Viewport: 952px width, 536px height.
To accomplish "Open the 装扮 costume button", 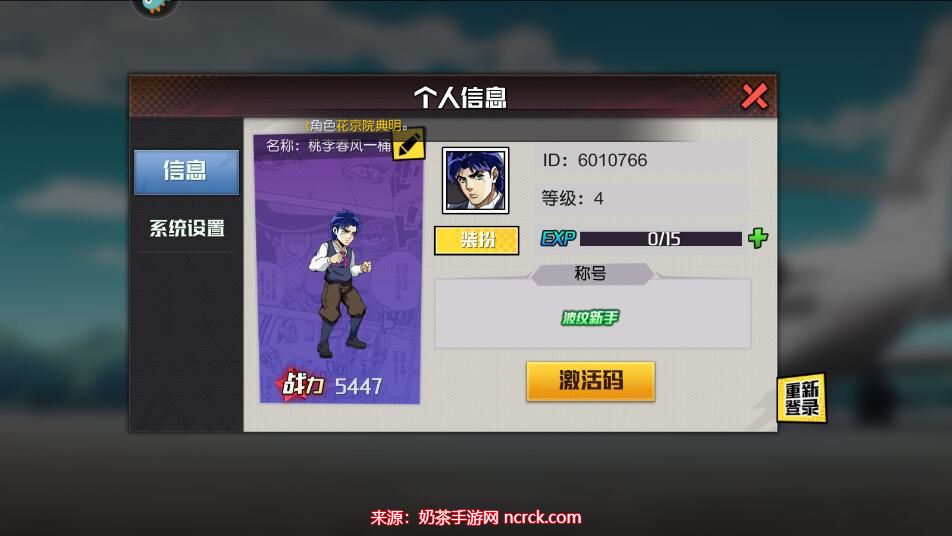I will tap(477, 240).
